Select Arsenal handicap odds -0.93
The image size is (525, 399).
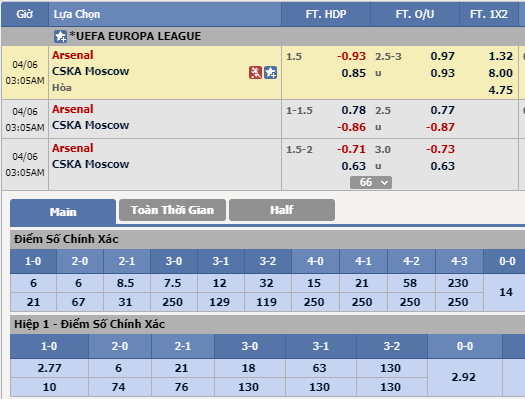click(x=351, y=56)
